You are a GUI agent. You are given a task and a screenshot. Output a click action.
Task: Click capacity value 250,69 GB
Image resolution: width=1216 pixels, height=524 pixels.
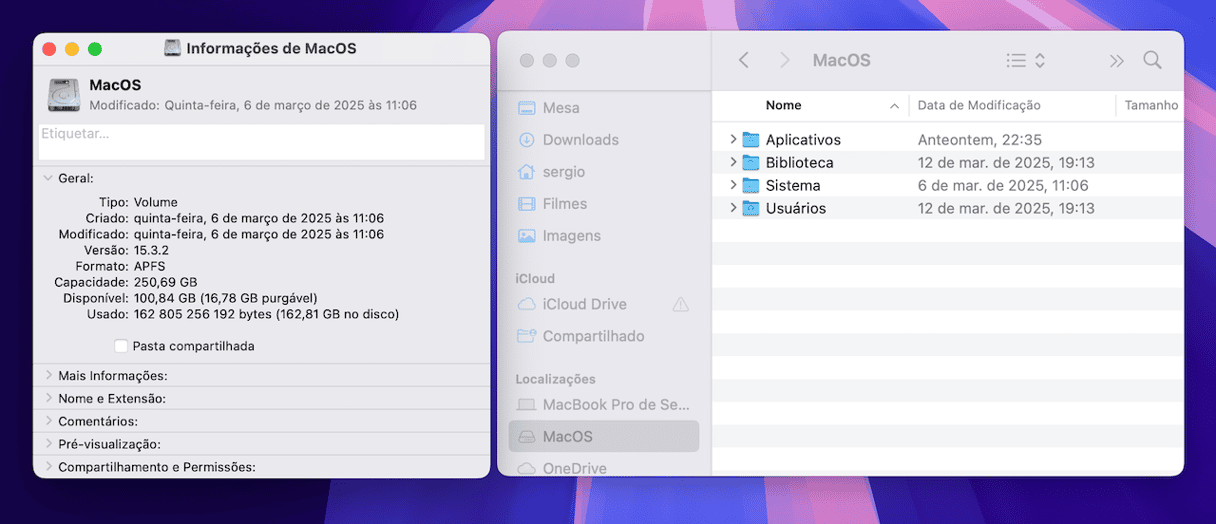point(166,282)
